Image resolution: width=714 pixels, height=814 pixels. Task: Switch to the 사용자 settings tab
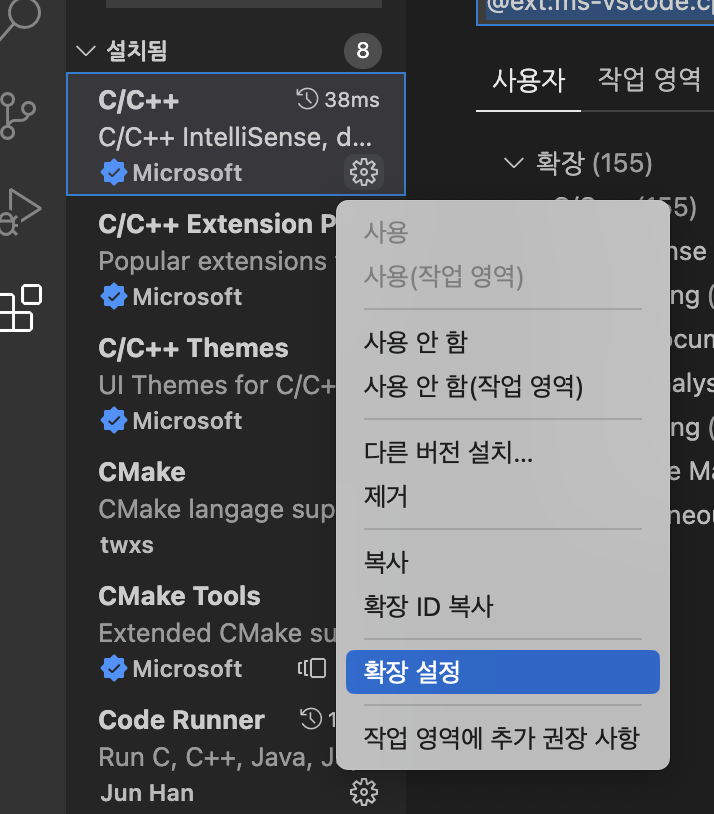[x=528, y=81]
